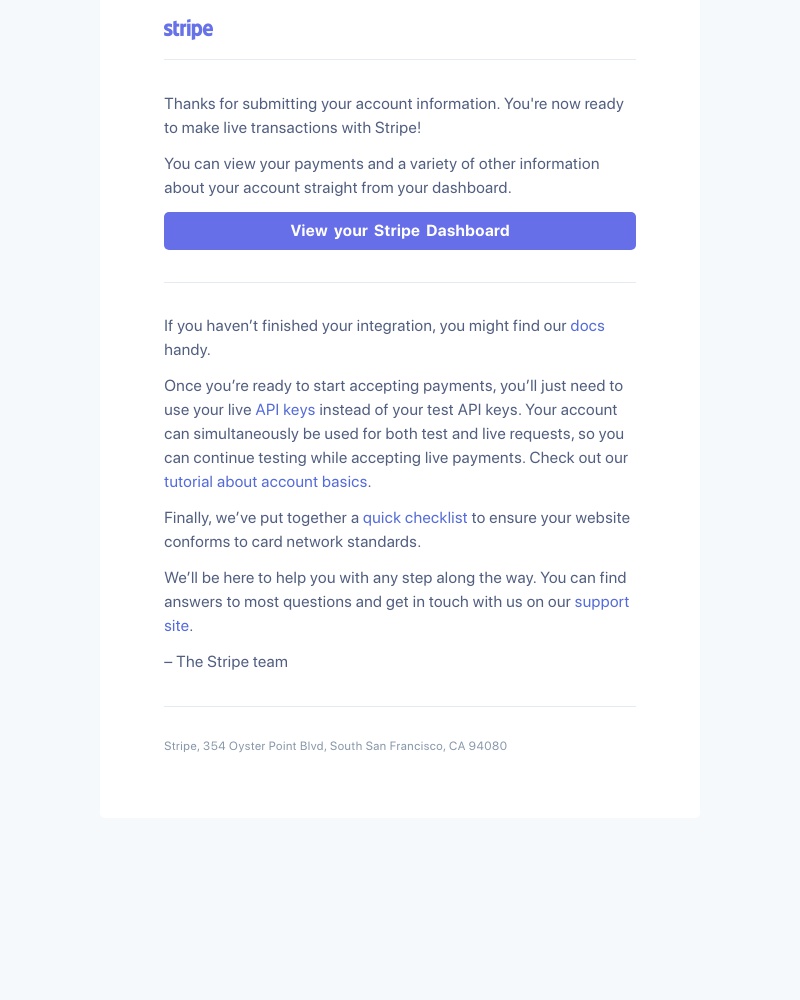Click the paragraph about getting help along the way
800x1000 pixels.
click(396, 601)
